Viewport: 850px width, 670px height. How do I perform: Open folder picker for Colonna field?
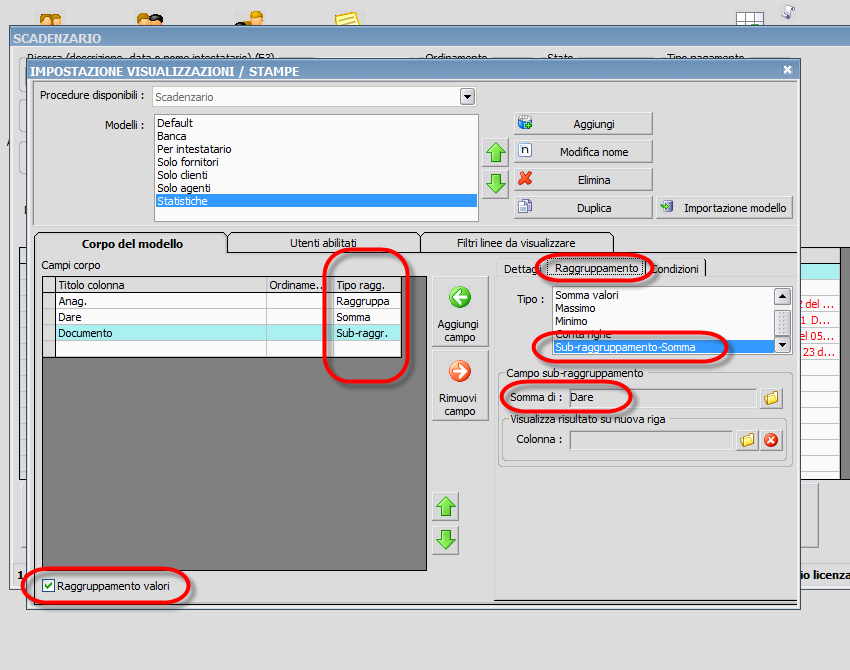(747, 440)
